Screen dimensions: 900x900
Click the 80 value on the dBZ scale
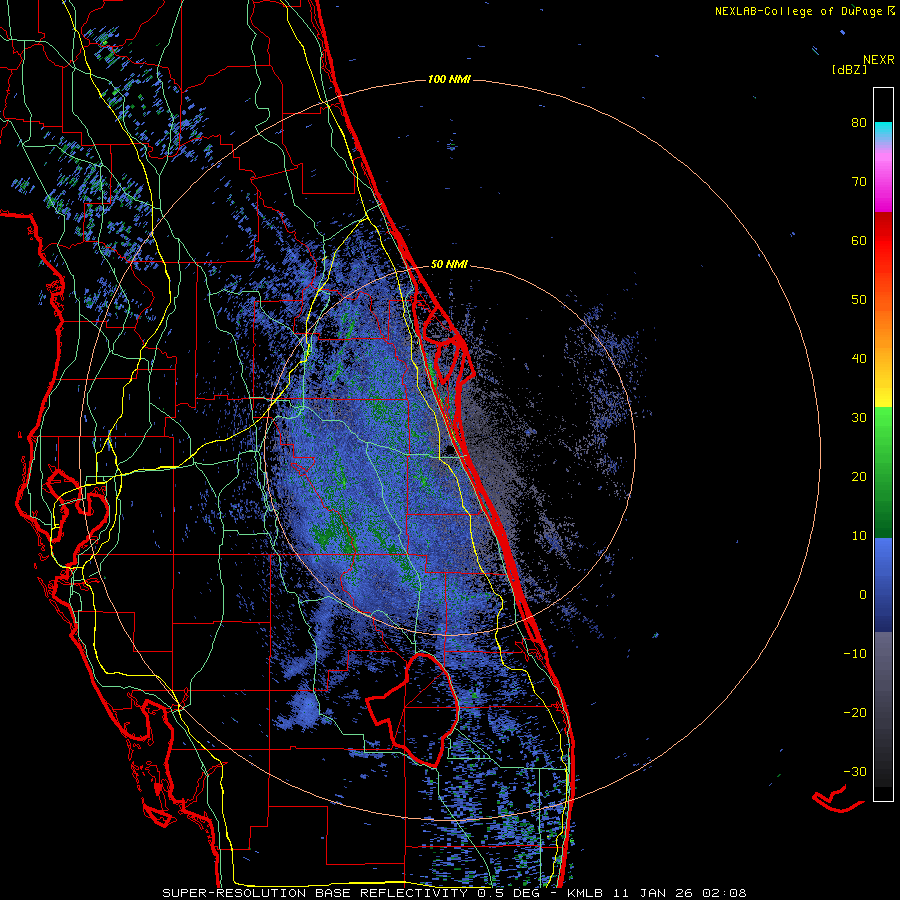point(859,123)
